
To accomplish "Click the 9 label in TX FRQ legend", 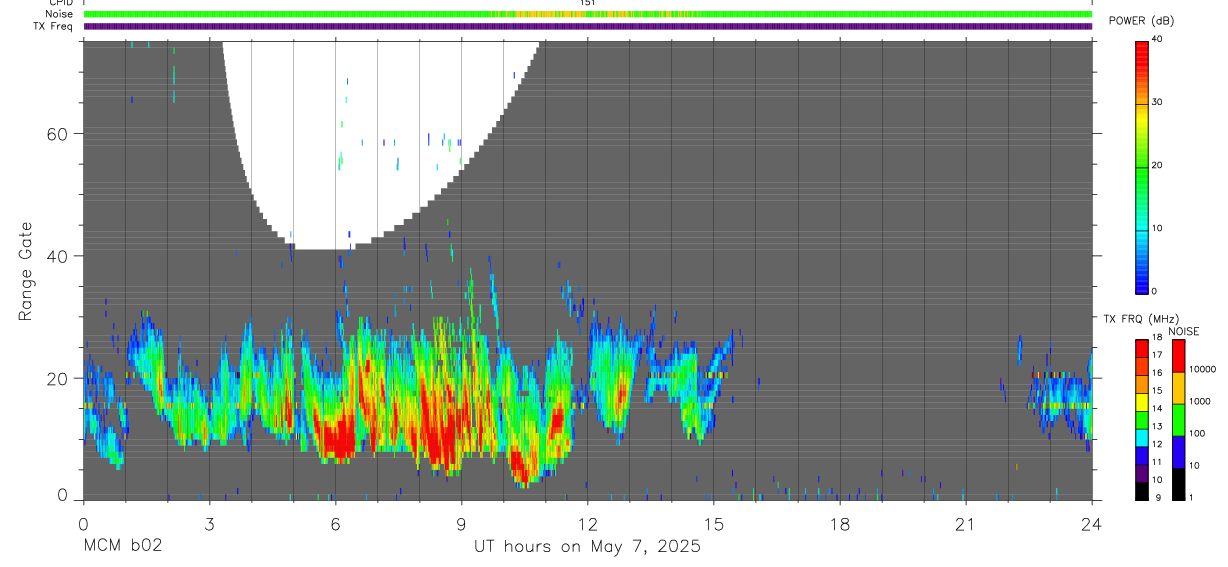I will tap(1158, 497).
